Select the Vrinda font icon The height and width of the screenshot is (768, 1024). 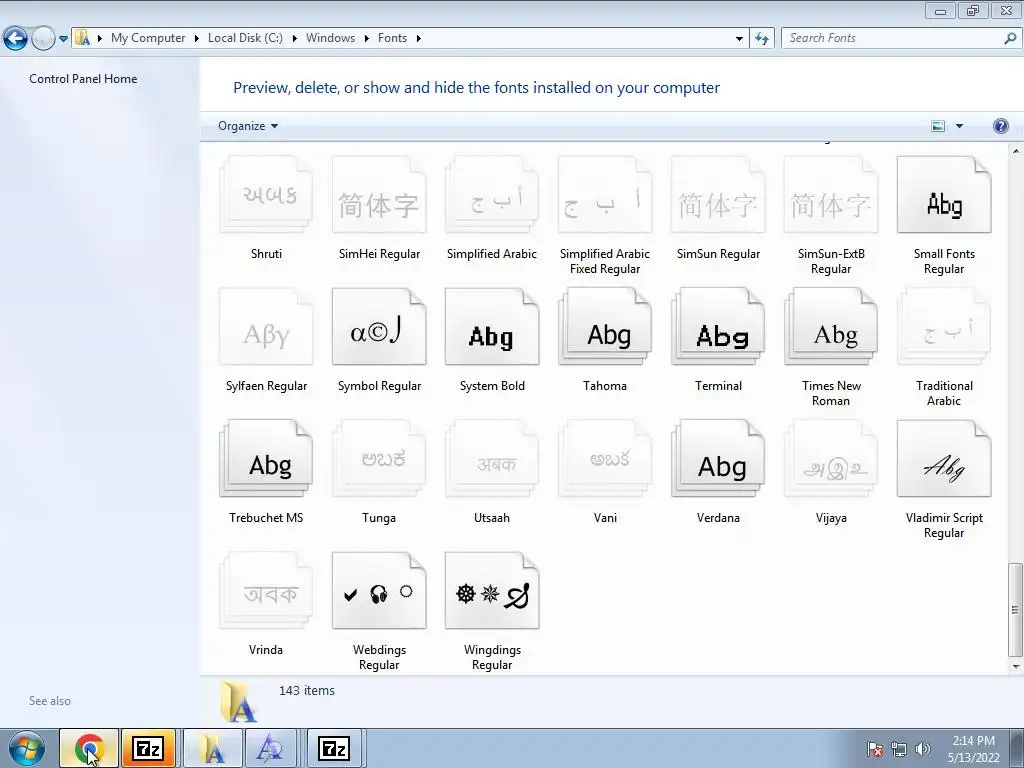point(266,590)
